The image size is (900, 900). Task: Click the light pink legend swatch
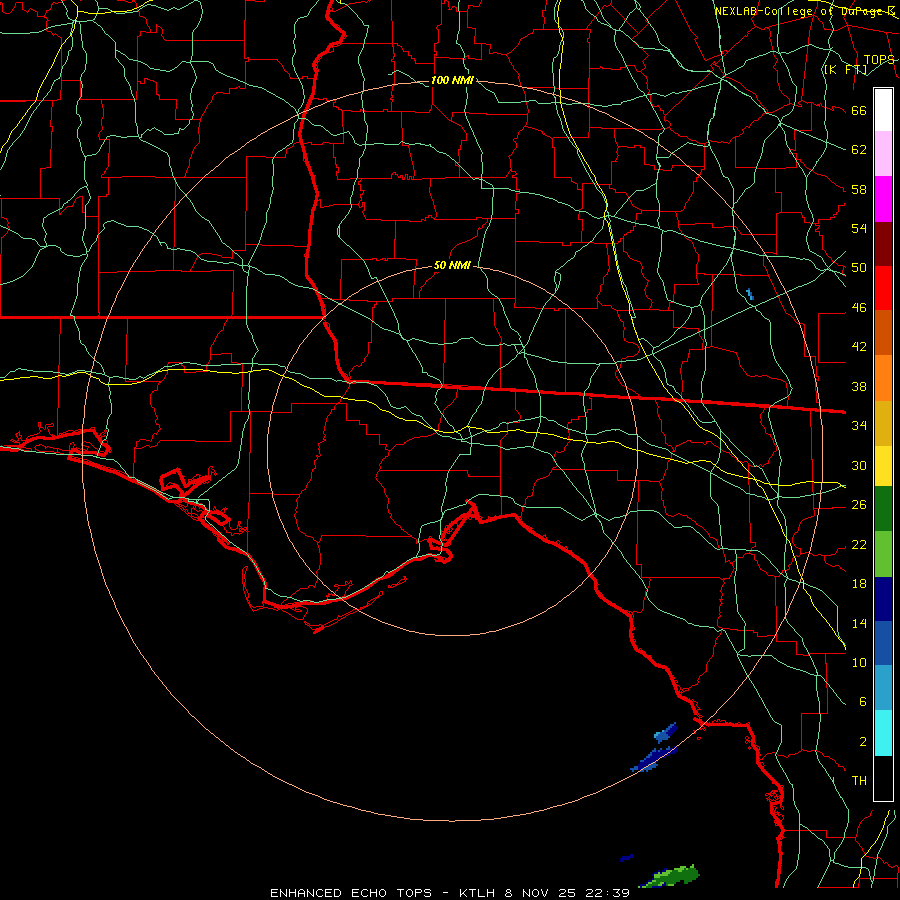[x=883, y=154]
